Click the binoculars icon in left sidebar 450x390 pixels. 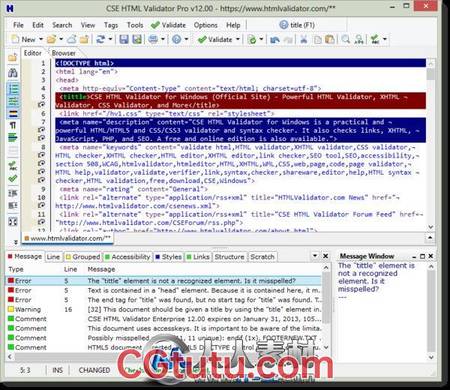tap(13, 72)
